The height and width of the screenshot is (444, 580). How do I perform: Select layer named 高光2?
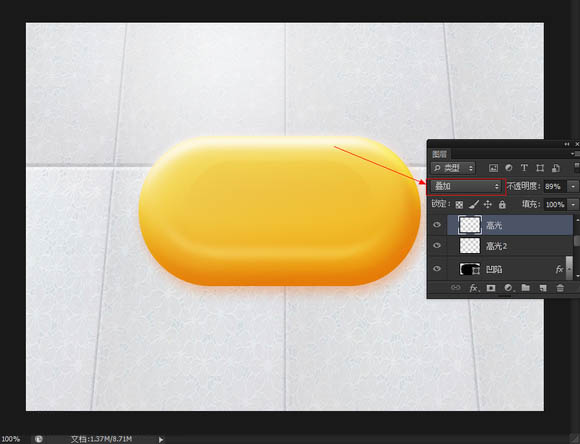(510, 245)
